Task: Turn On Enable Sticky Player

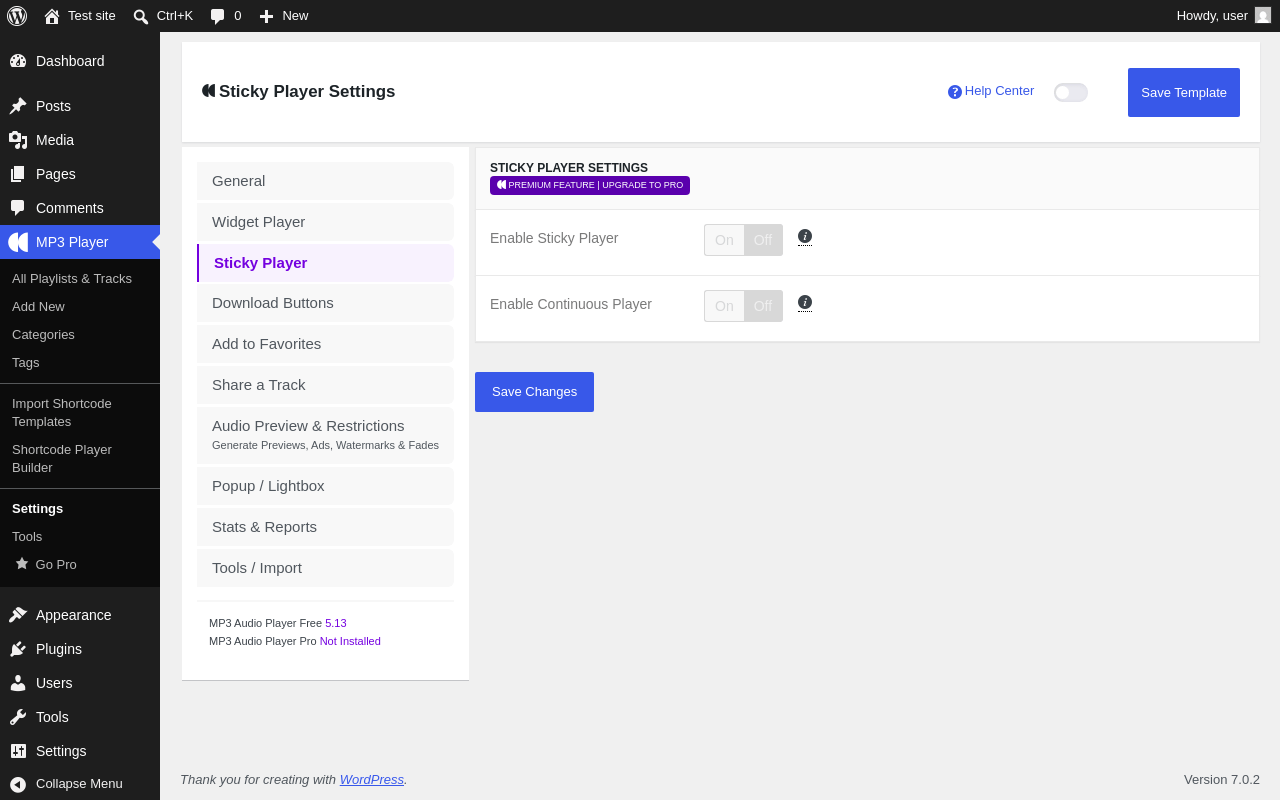Action: pos(724,240)
